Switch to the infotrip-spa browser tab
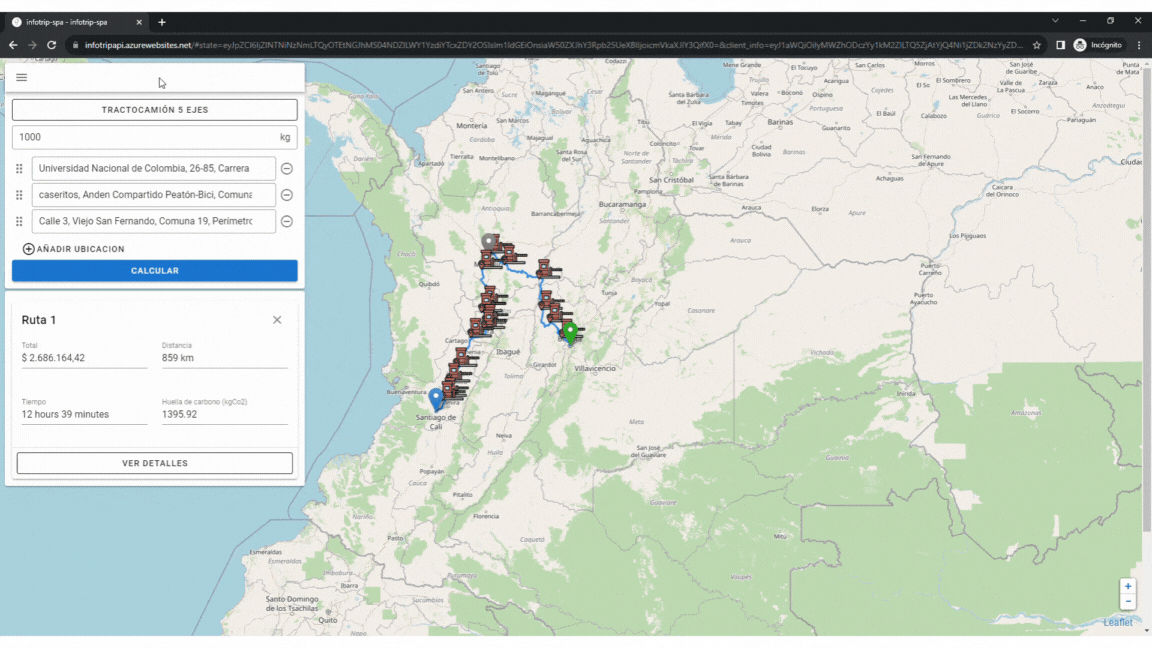The height and width of the screenshot is (648, 1152). [75, 22]
